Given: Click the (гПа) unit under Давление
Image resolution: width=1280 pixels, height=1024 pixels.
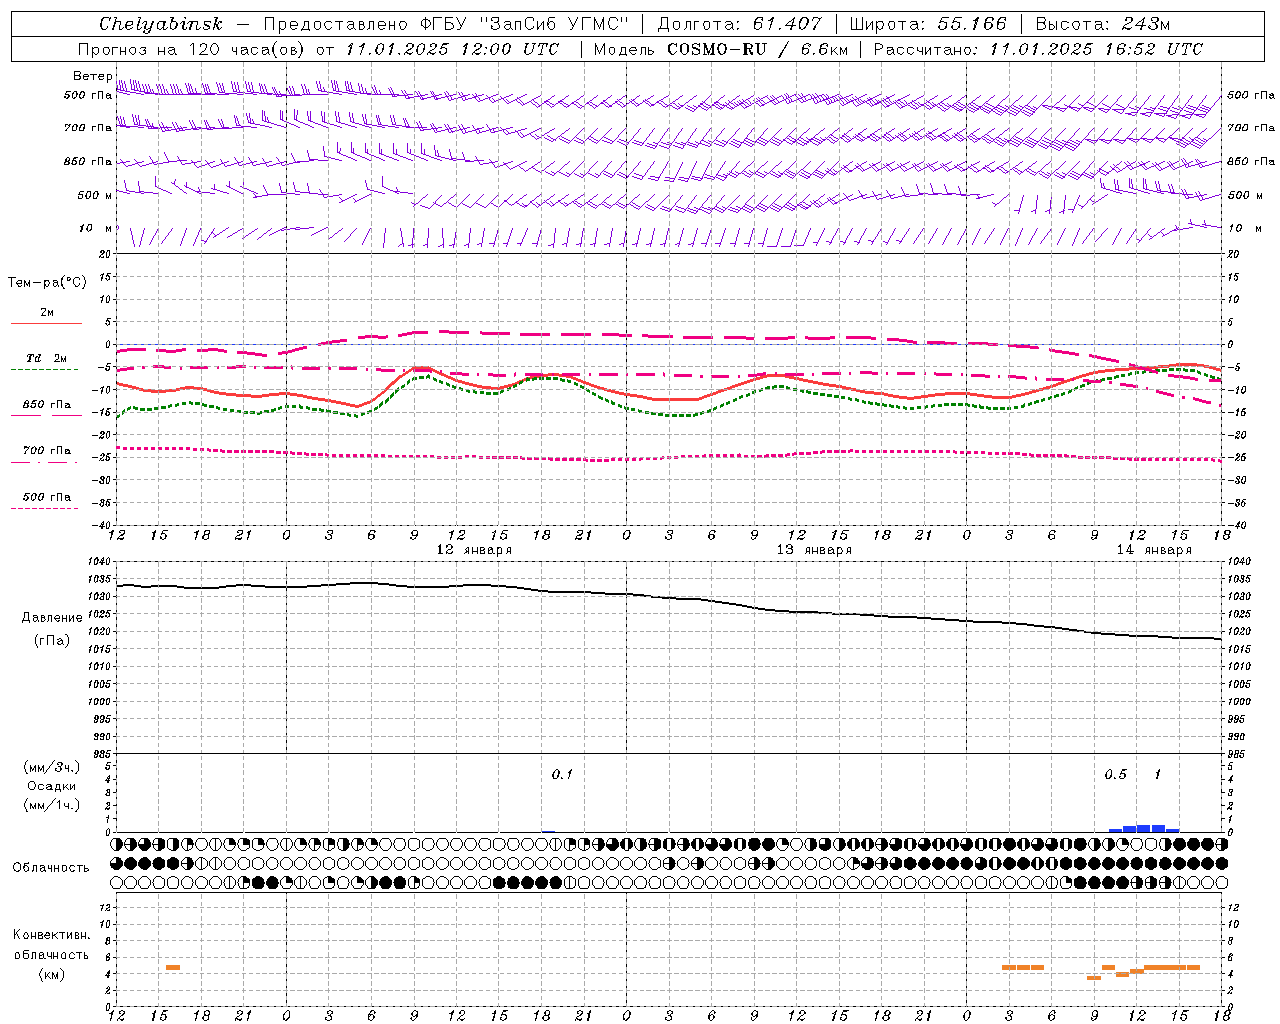Looking at the screenshot, I should 52,641.
